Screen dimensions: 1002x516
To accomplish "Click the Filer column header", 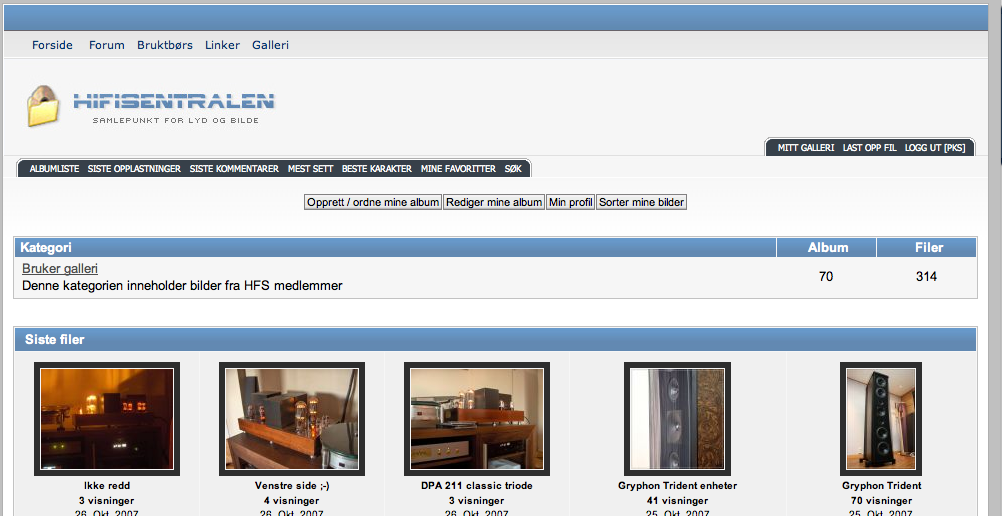I will pyautogui.click(x=927, y=248).
